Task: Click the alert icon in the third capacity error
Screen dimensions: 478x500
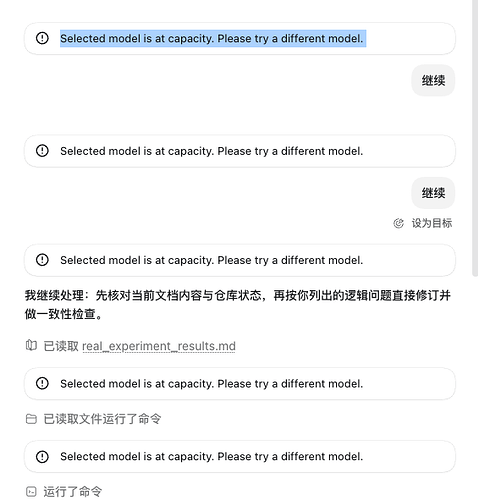Action: 42,260
